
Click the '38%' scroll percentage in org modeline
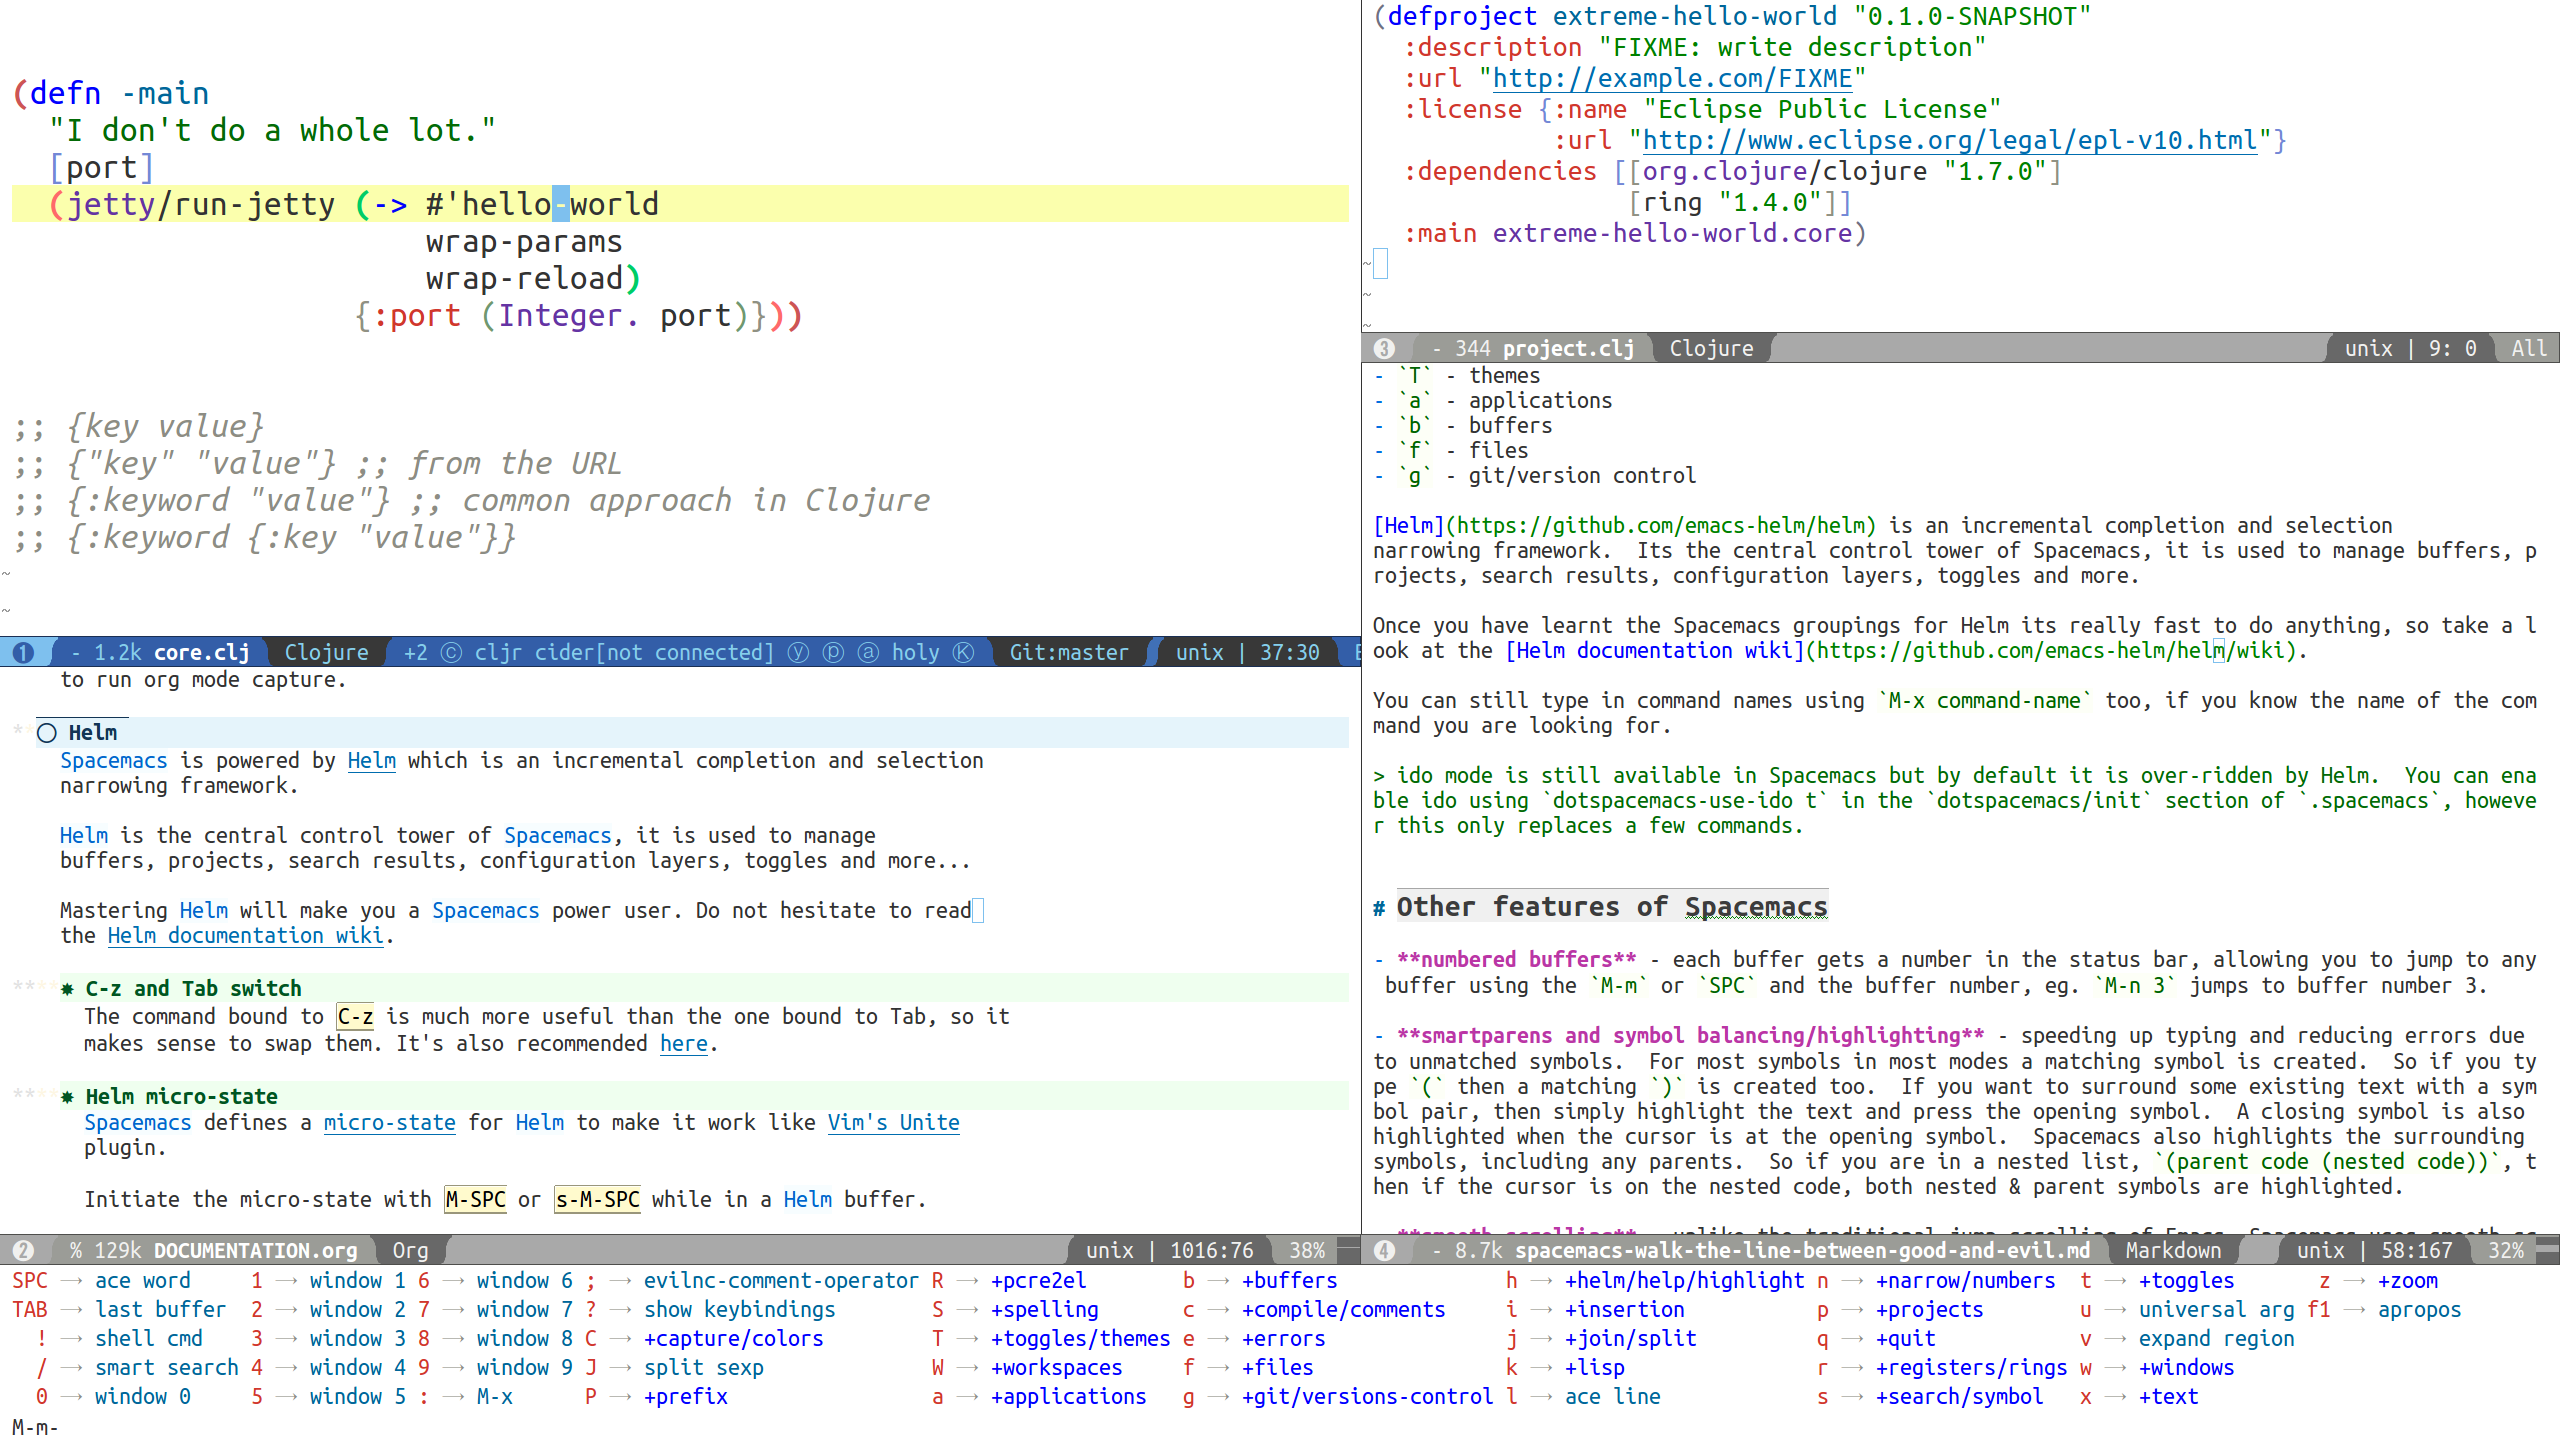1307,1251
